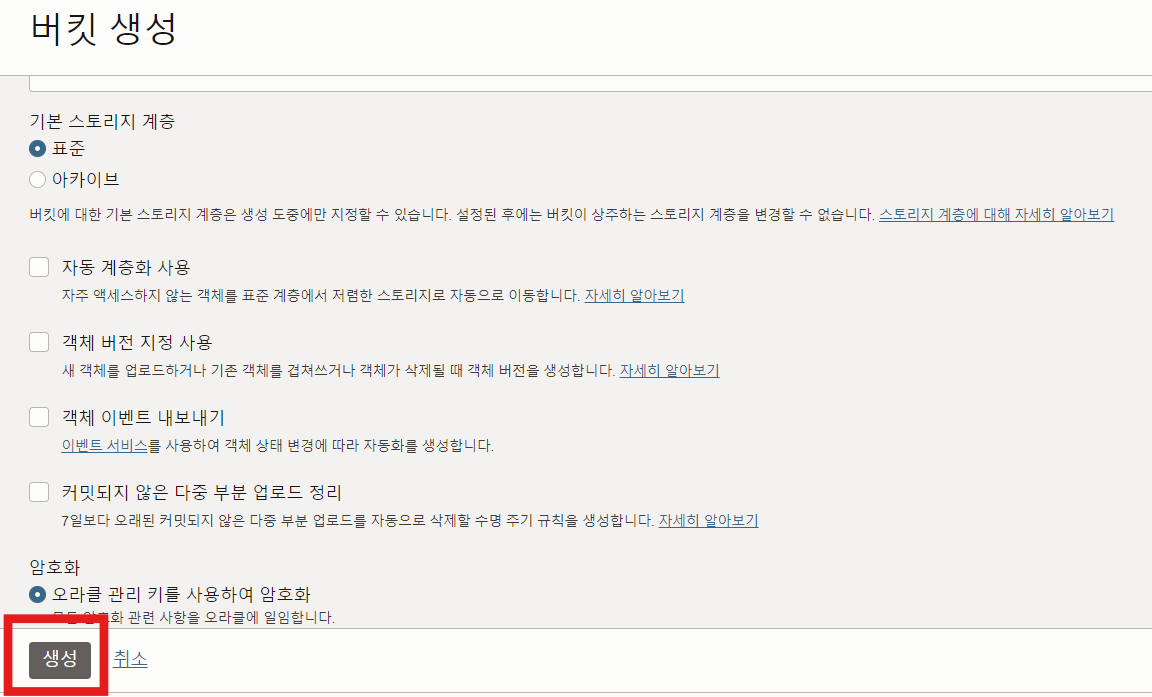Click the 암호화 section label

[x=54, y=567]
